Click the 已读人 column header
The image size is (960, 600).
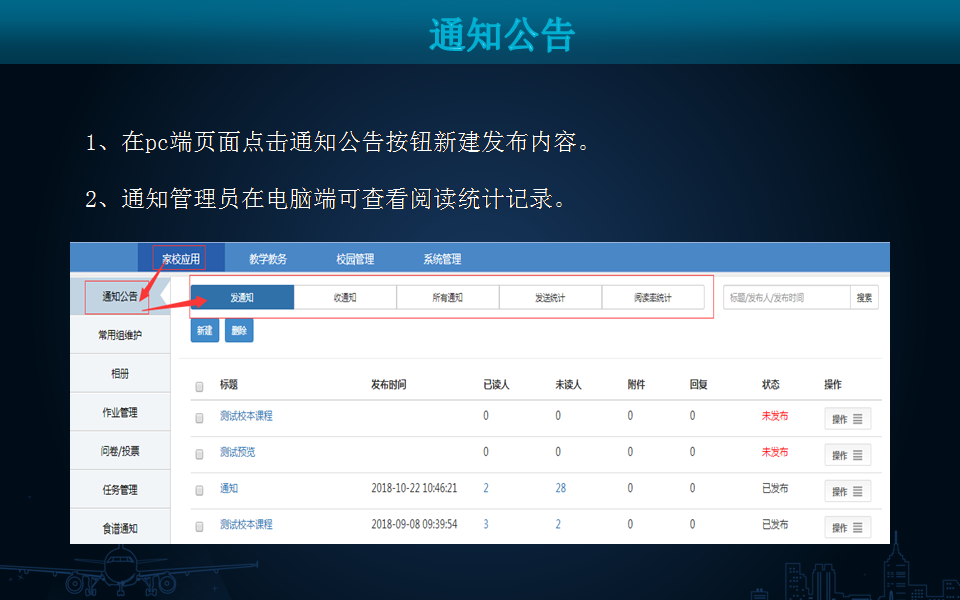497,384
